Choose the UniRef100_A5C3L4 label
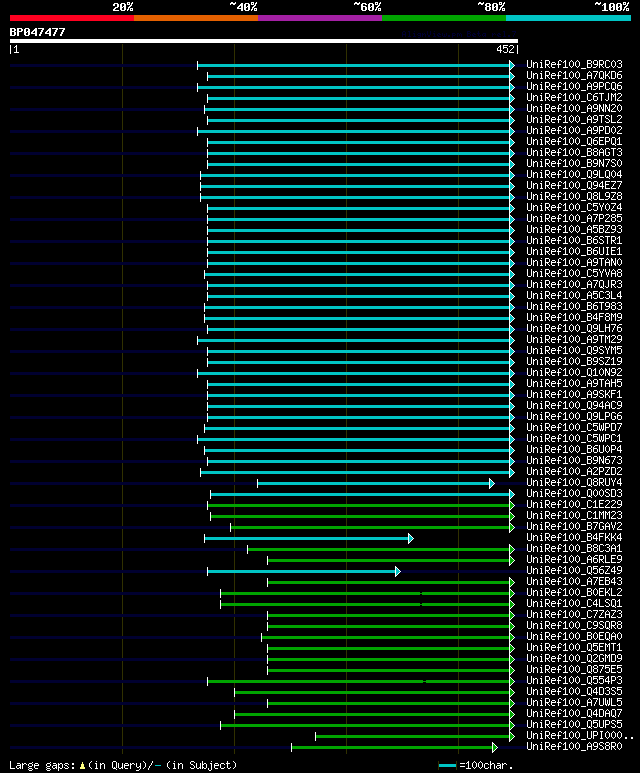This screenshot has width=640, height=773. pyautogui.click(x=574, y=295)
